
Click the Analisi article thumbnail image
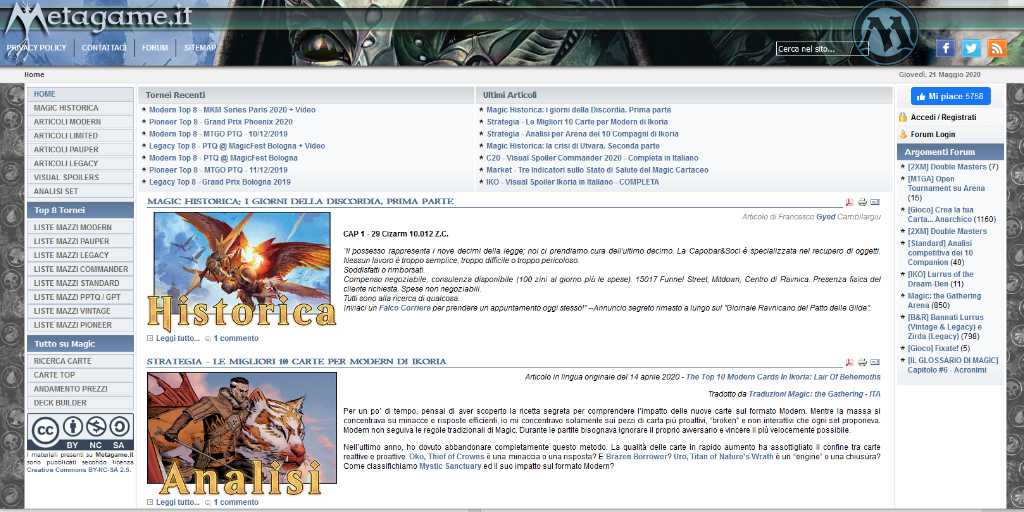click(x=242, y=432)
